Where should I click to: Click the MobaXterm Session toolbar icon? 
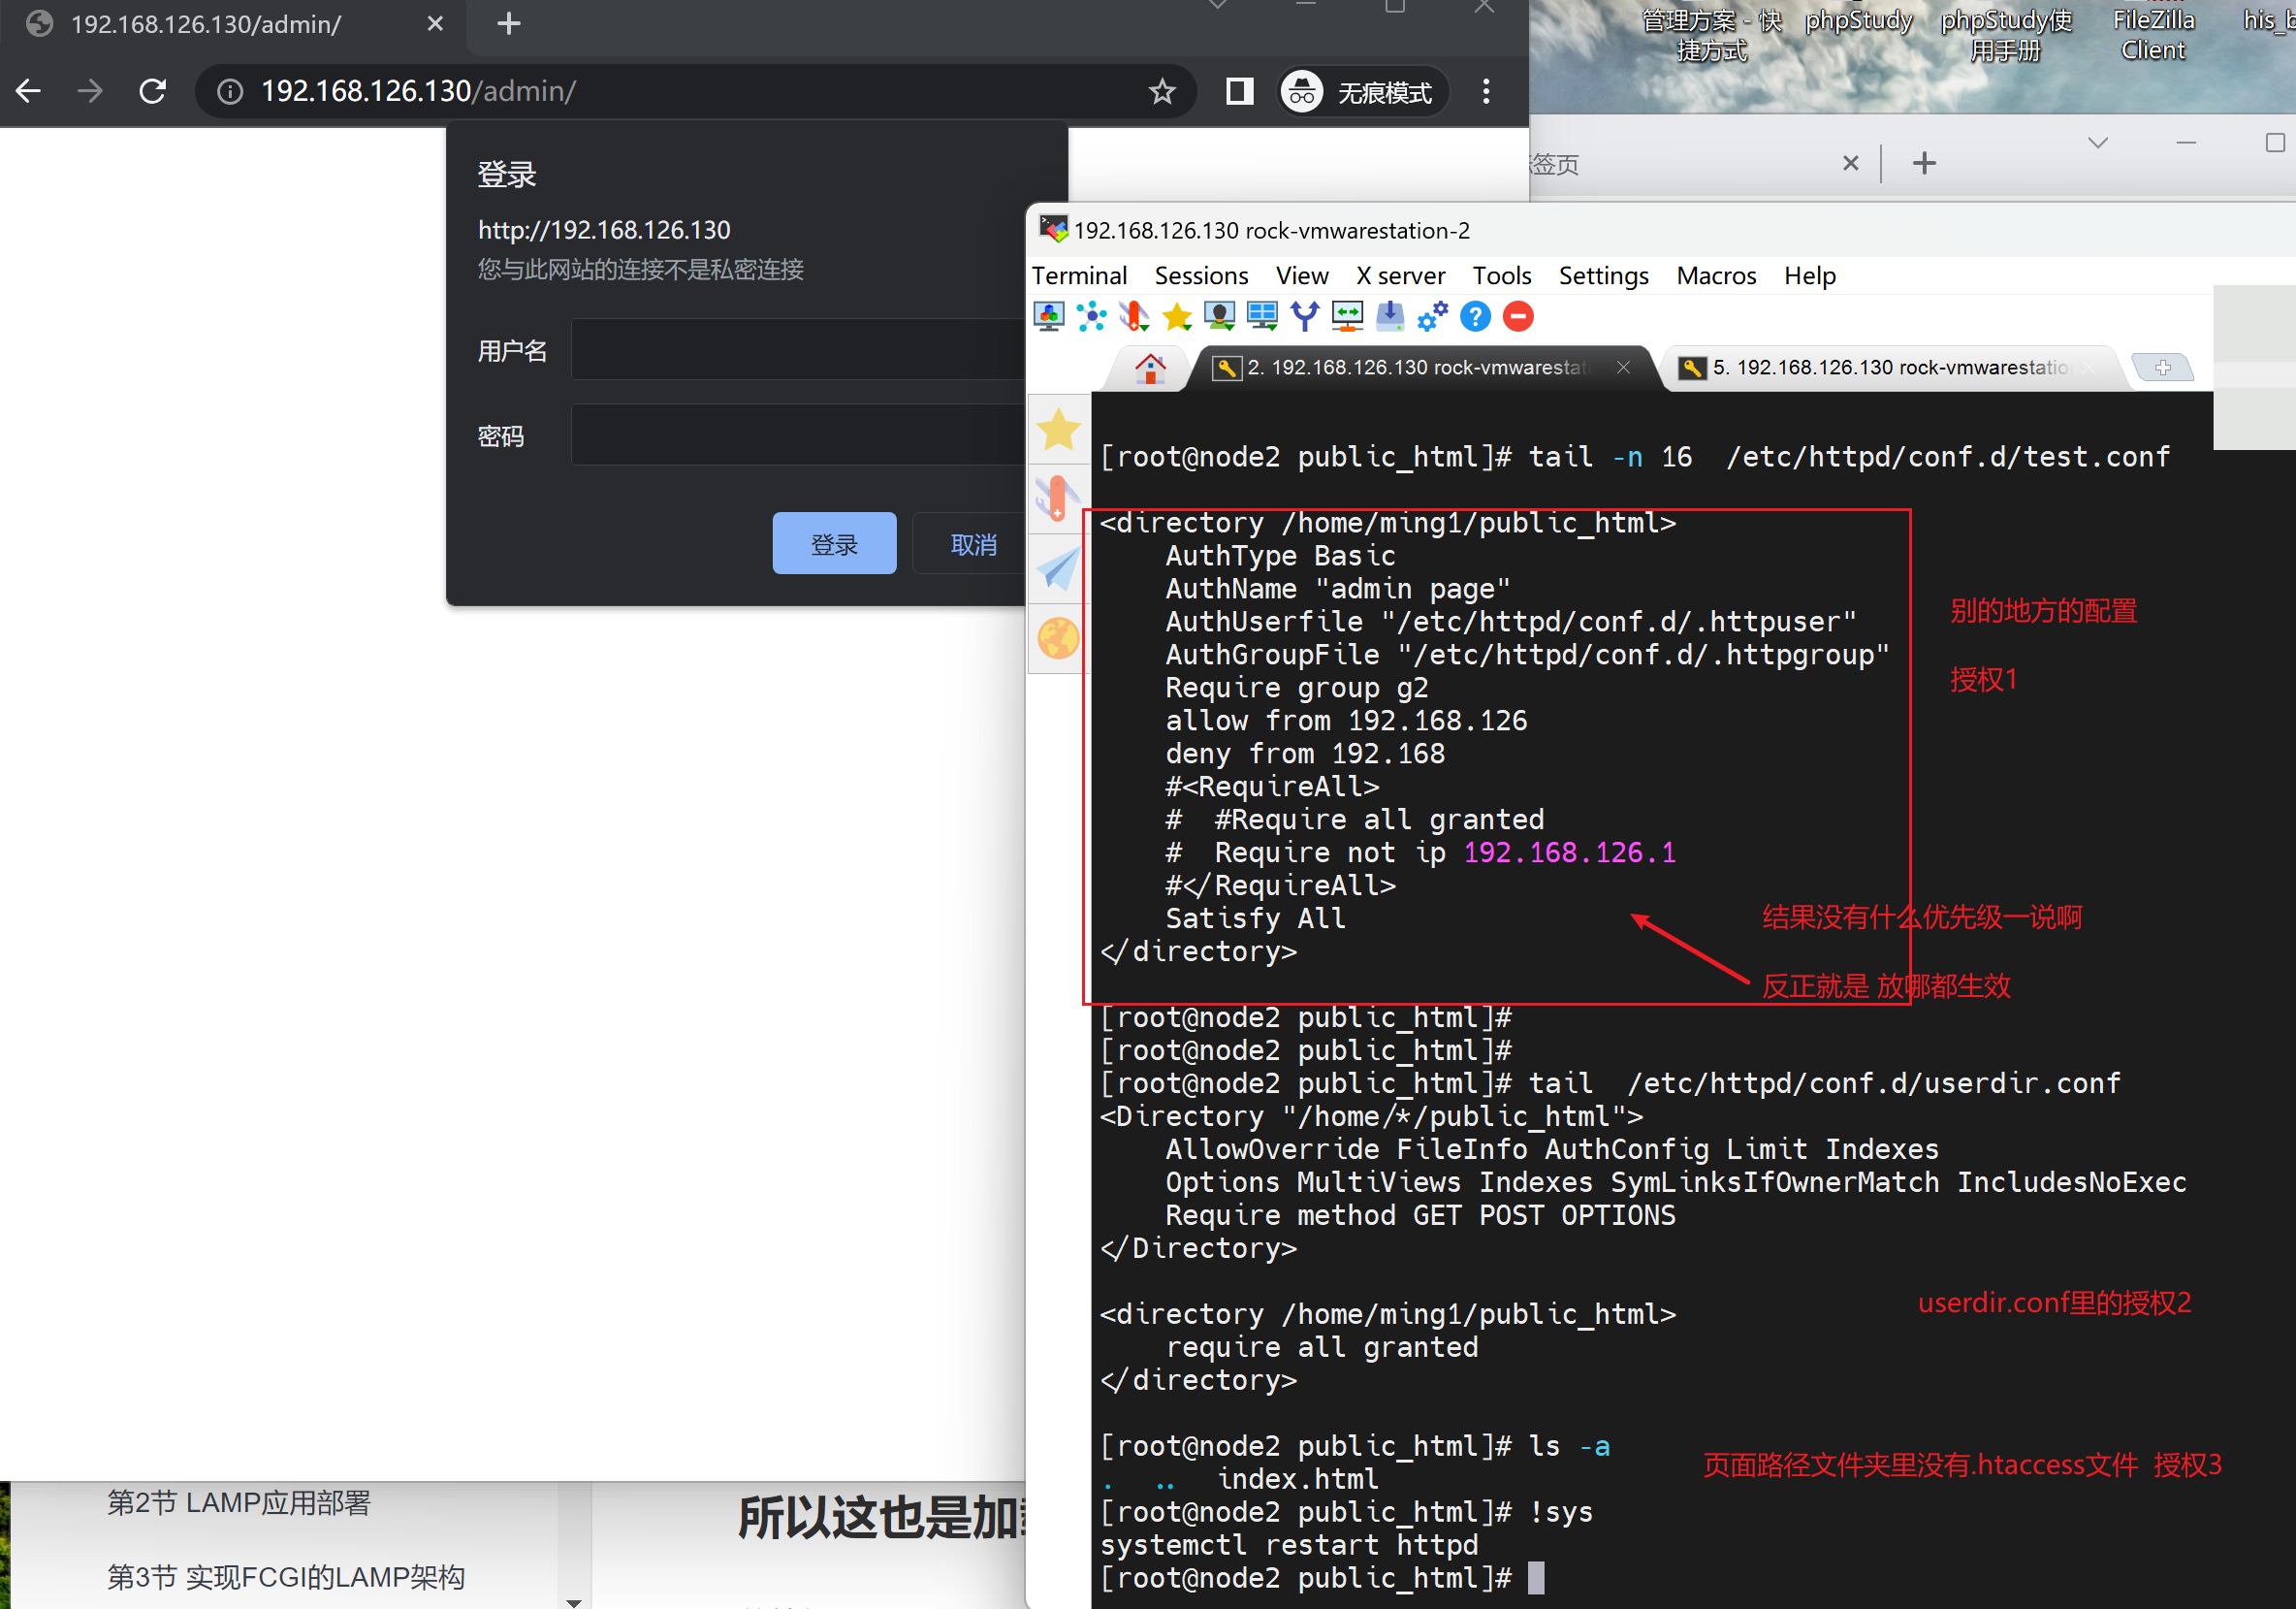pyautogui.click(x=1048, y=317)
